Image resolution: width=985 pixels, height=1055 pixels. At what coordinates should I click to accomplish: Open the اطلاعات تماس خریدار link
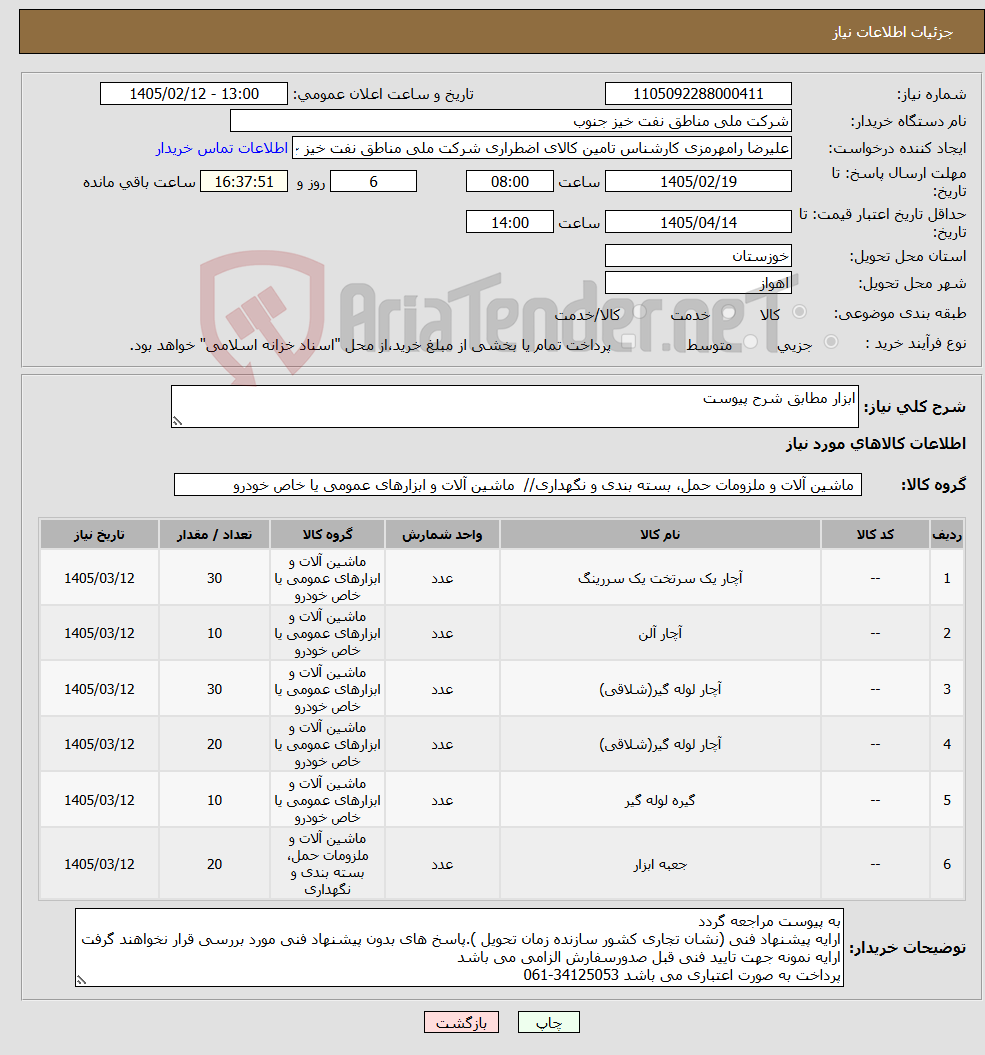tap(222, 148)
